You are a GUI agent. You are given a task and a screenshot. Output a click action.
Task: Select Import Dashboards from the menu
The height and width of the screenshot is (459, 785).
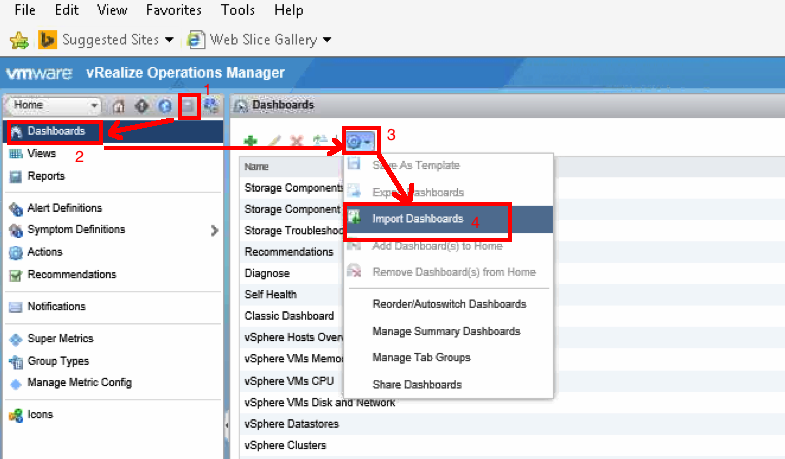pyautogui.click(x=417, y=219)
